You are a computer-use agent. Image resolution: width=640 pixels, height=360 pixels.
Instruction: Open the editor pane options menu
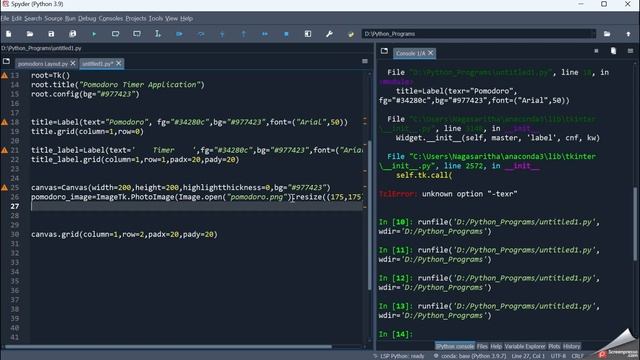coord(365,61)
